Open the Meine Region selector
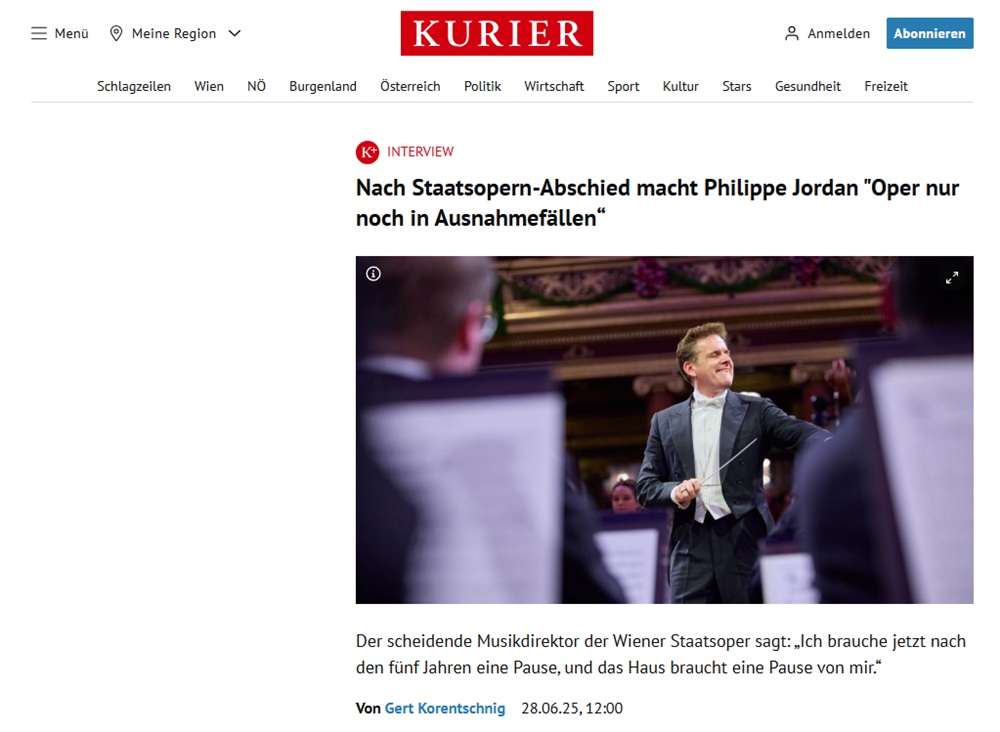 pyautogui.click(x=175, y=33)
